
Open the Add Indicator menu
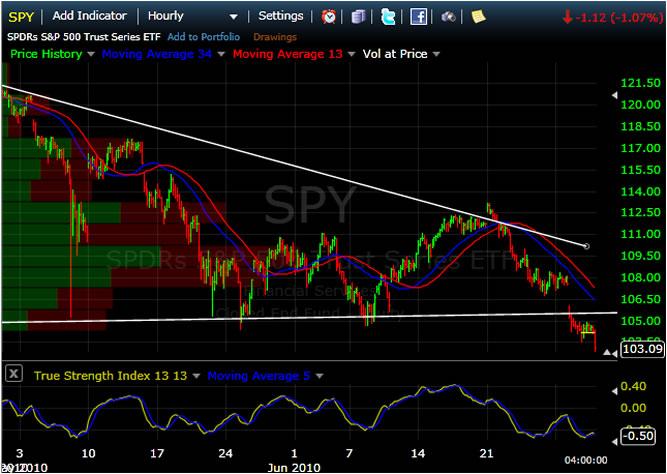89,16
